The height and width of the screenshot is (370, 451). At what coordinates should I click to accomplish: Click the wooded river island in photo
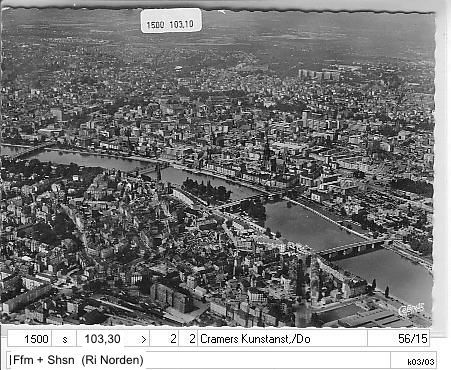click(206, 190)
